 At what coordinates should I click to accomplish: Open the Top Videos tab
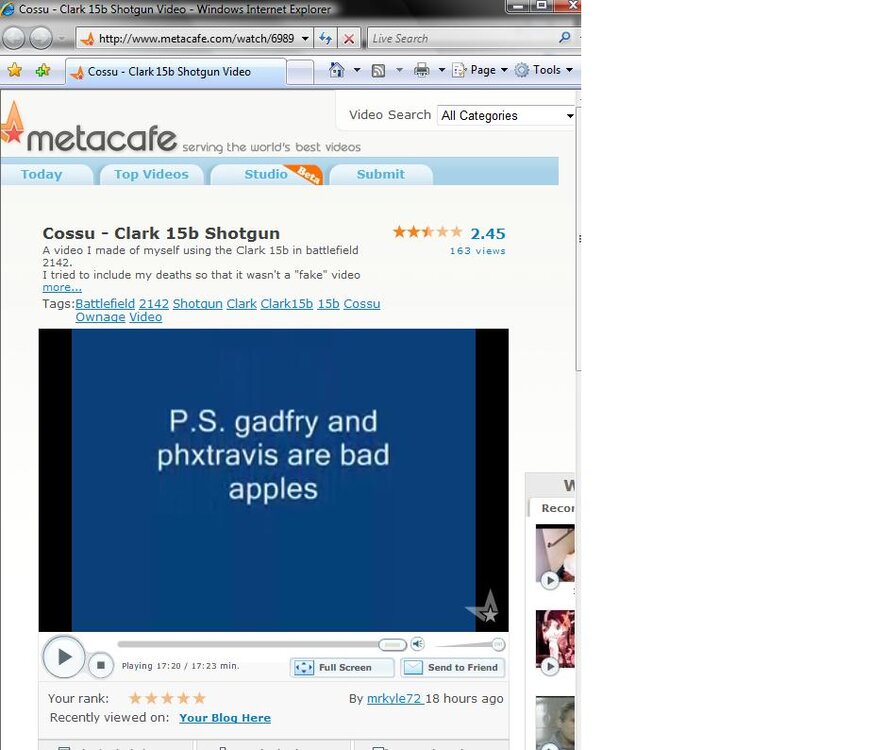tap(151, 175)
